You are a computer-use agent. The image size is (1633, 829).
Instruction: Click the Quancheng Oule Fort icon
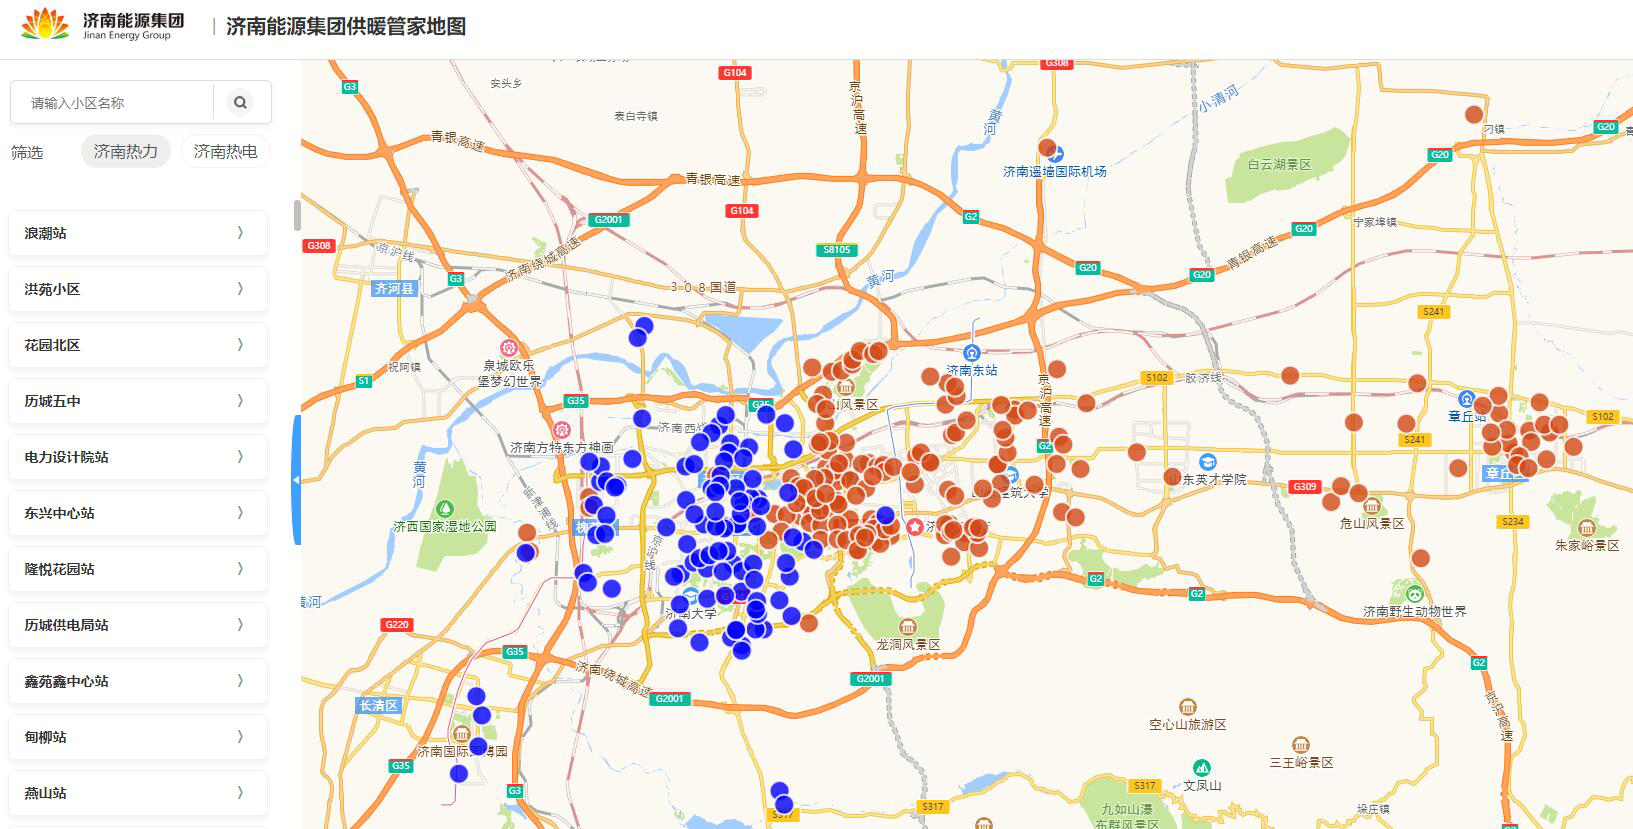point(509,348)
